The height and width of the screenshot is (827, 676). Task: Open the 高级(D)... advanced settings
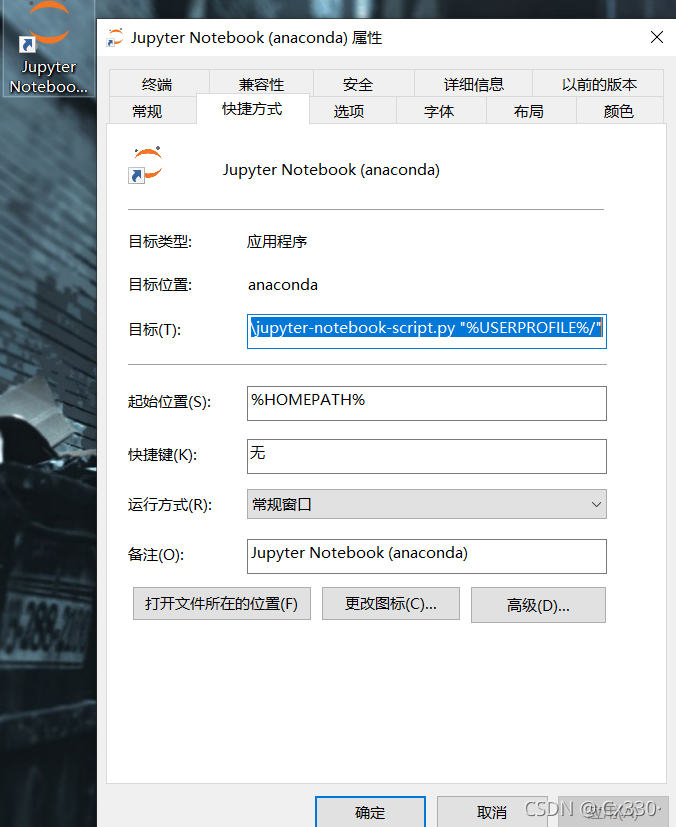(x=538, y=605)
